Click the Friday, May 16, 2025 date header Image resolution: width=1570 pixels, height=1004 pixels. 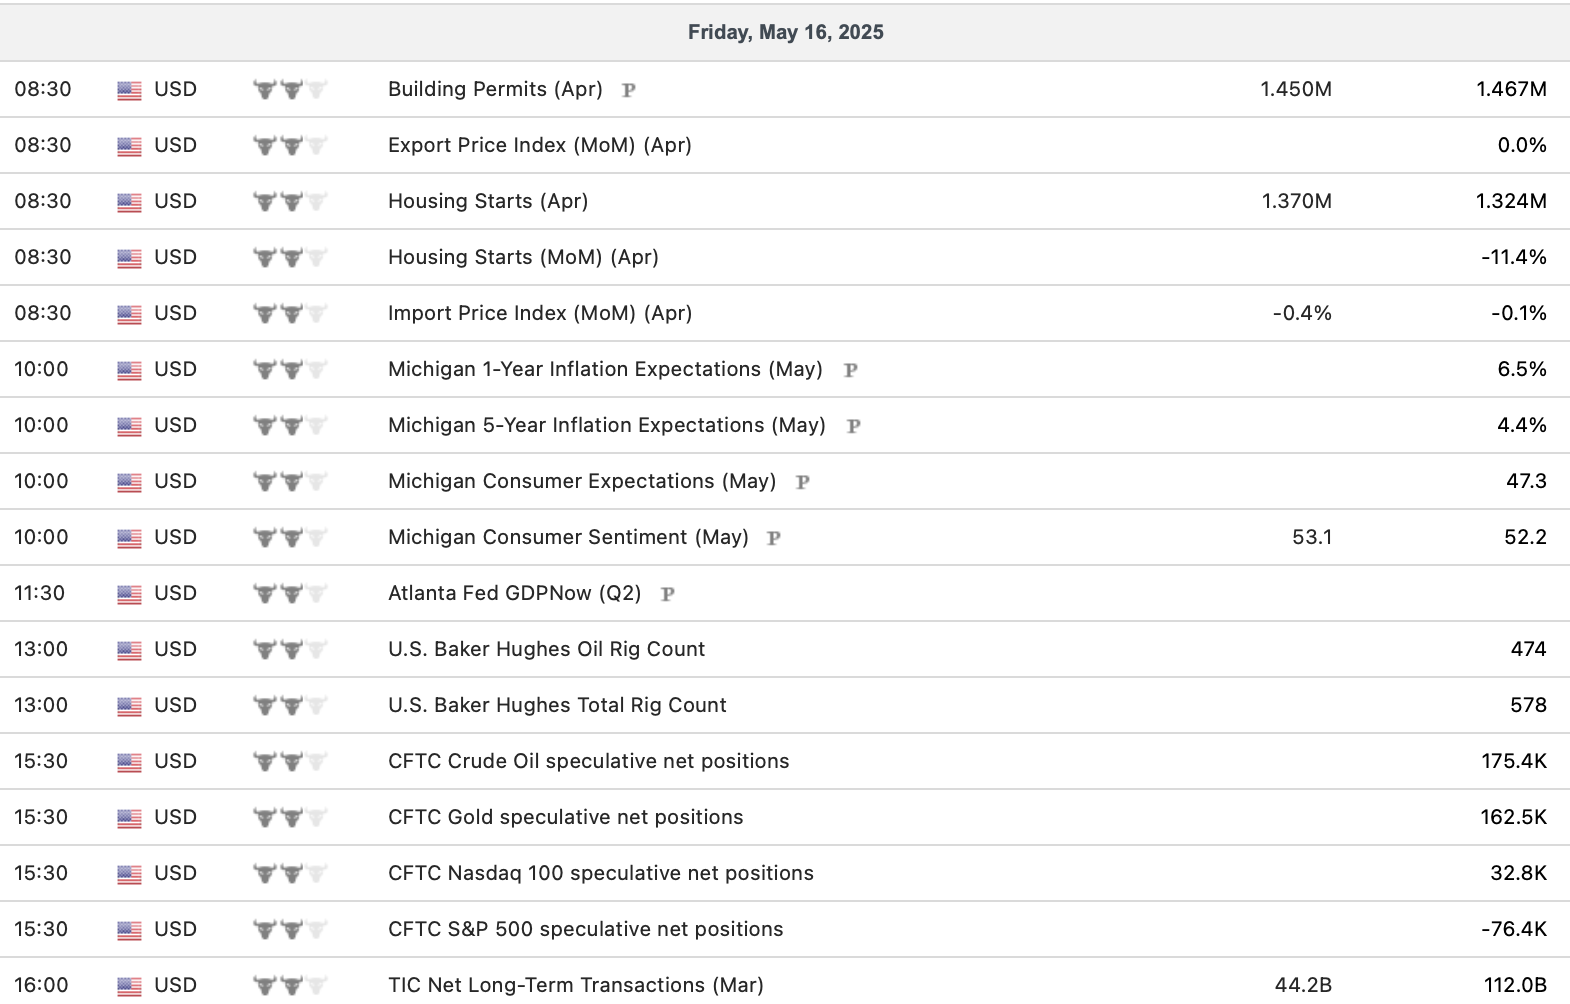tap(785, 32)
